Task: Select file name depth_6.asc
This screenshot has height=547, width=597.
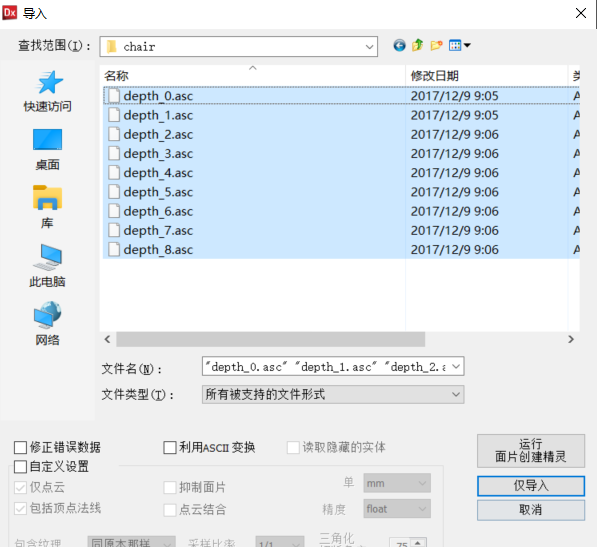Action: click(158, 211)
